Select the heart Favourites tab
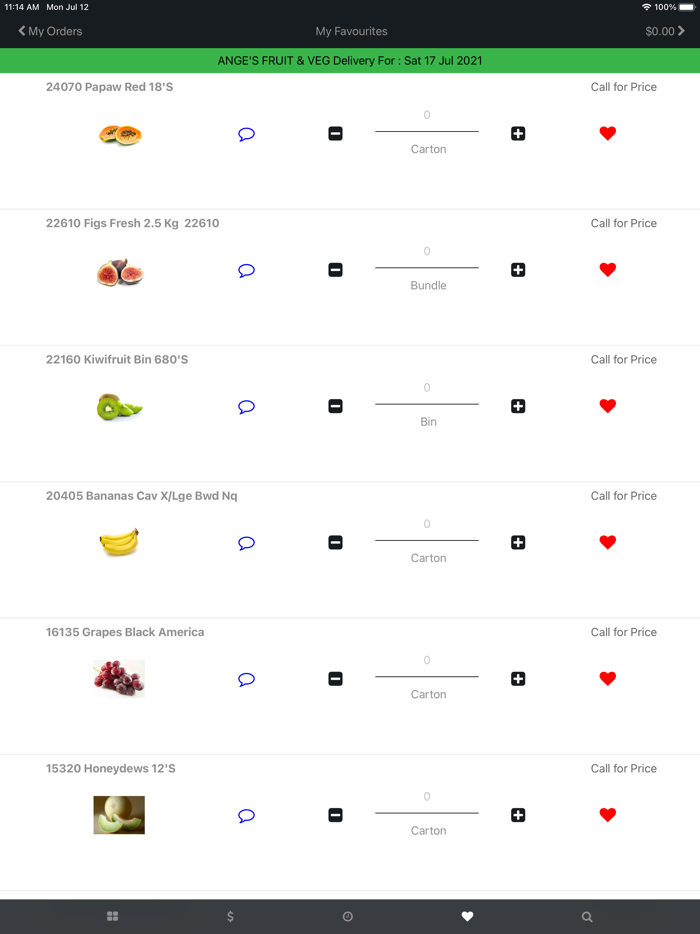The height and width of the screenshot is (934, 700). 467,916
